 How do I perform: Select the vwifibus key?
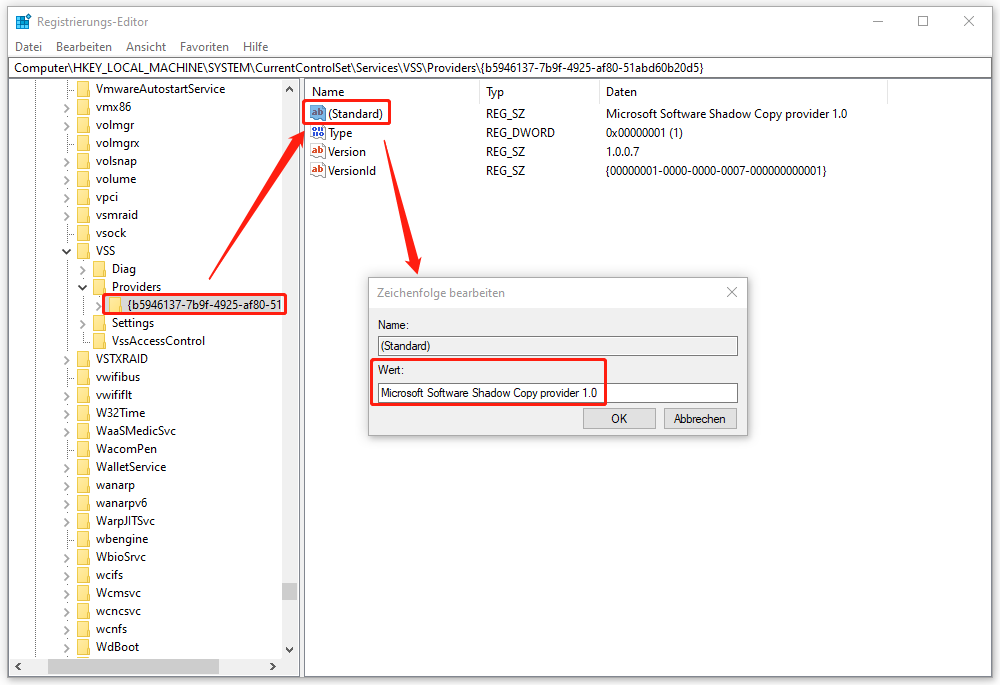point(118,377)
